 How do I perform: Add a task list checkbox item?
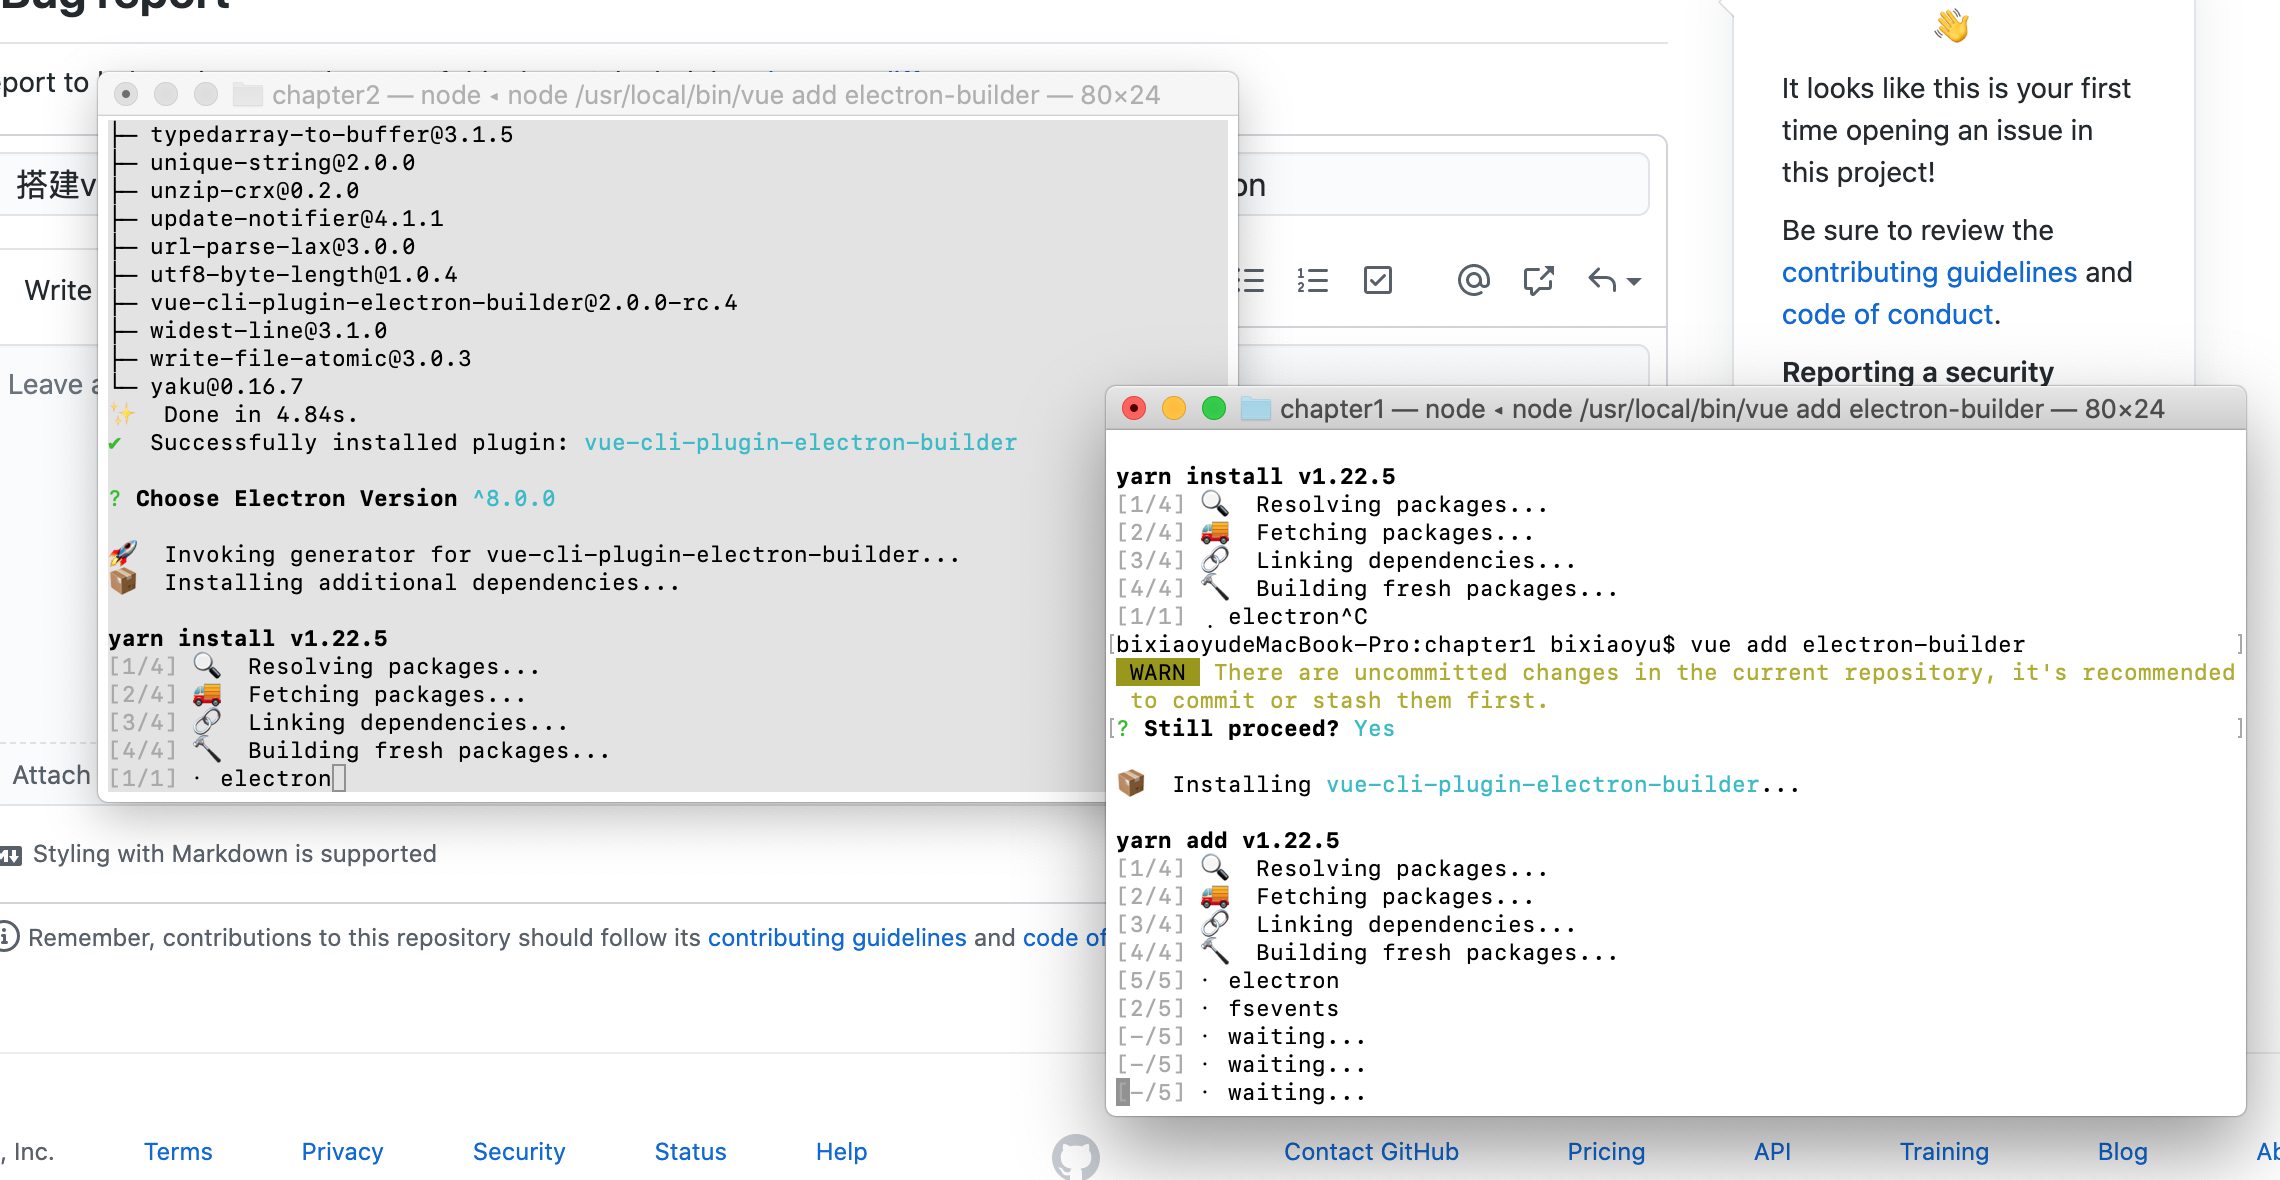click(1378, 281)
